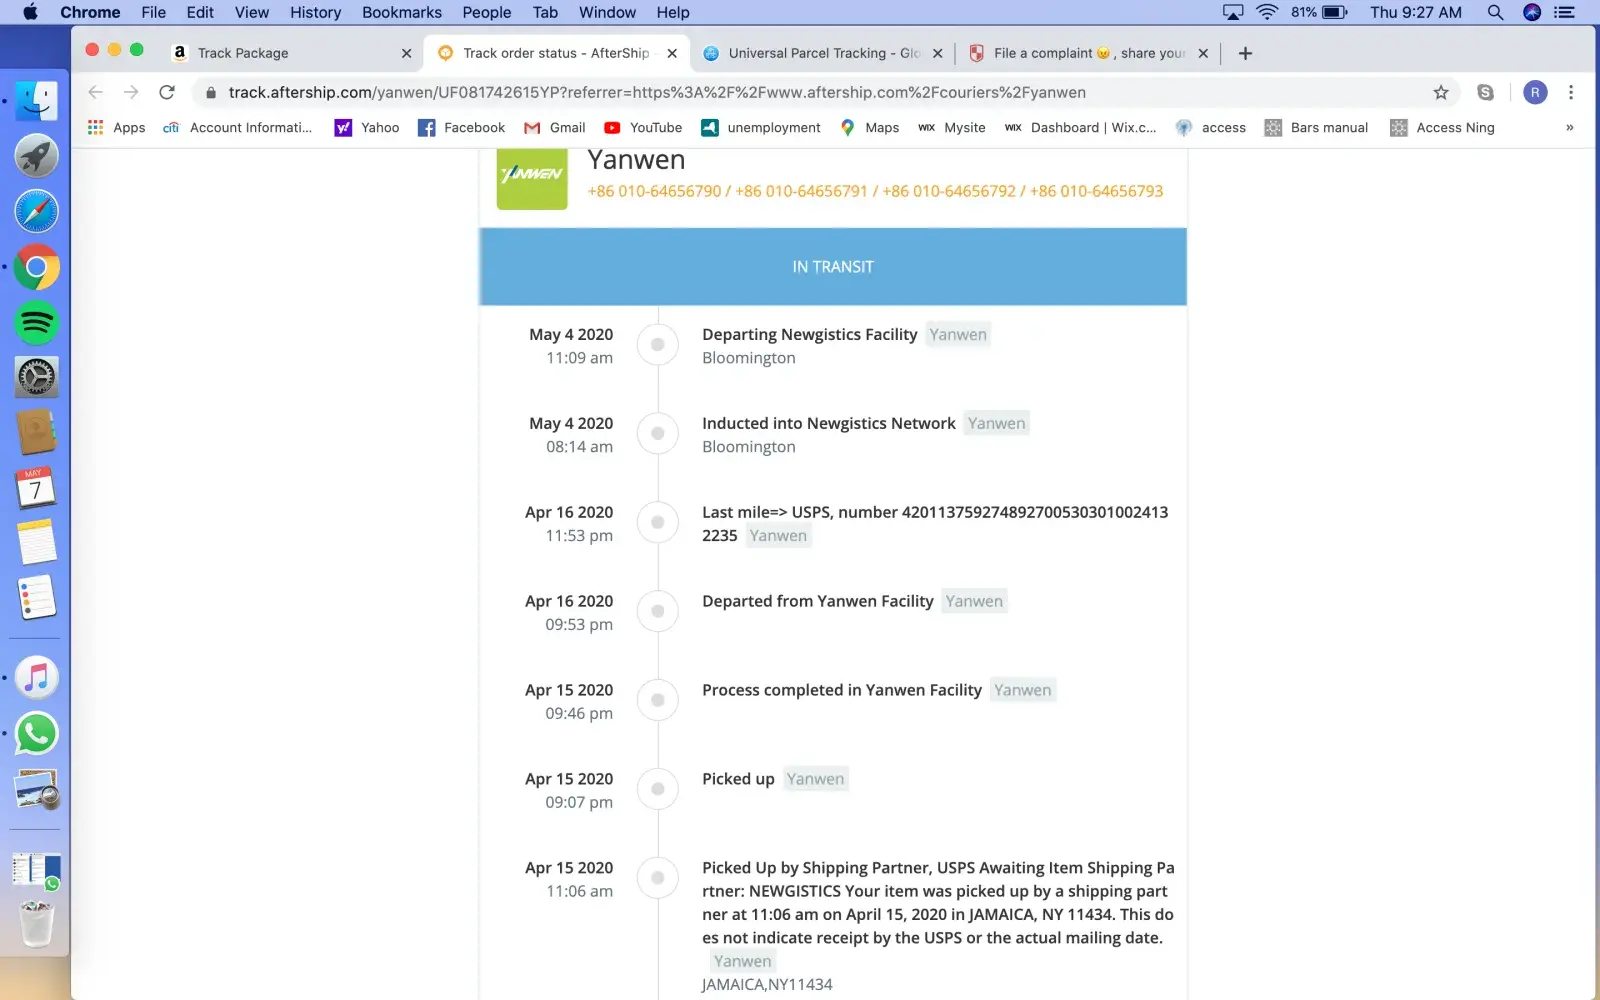
Task: Open the Access Ning bookmark
Action: [1442, 127]
